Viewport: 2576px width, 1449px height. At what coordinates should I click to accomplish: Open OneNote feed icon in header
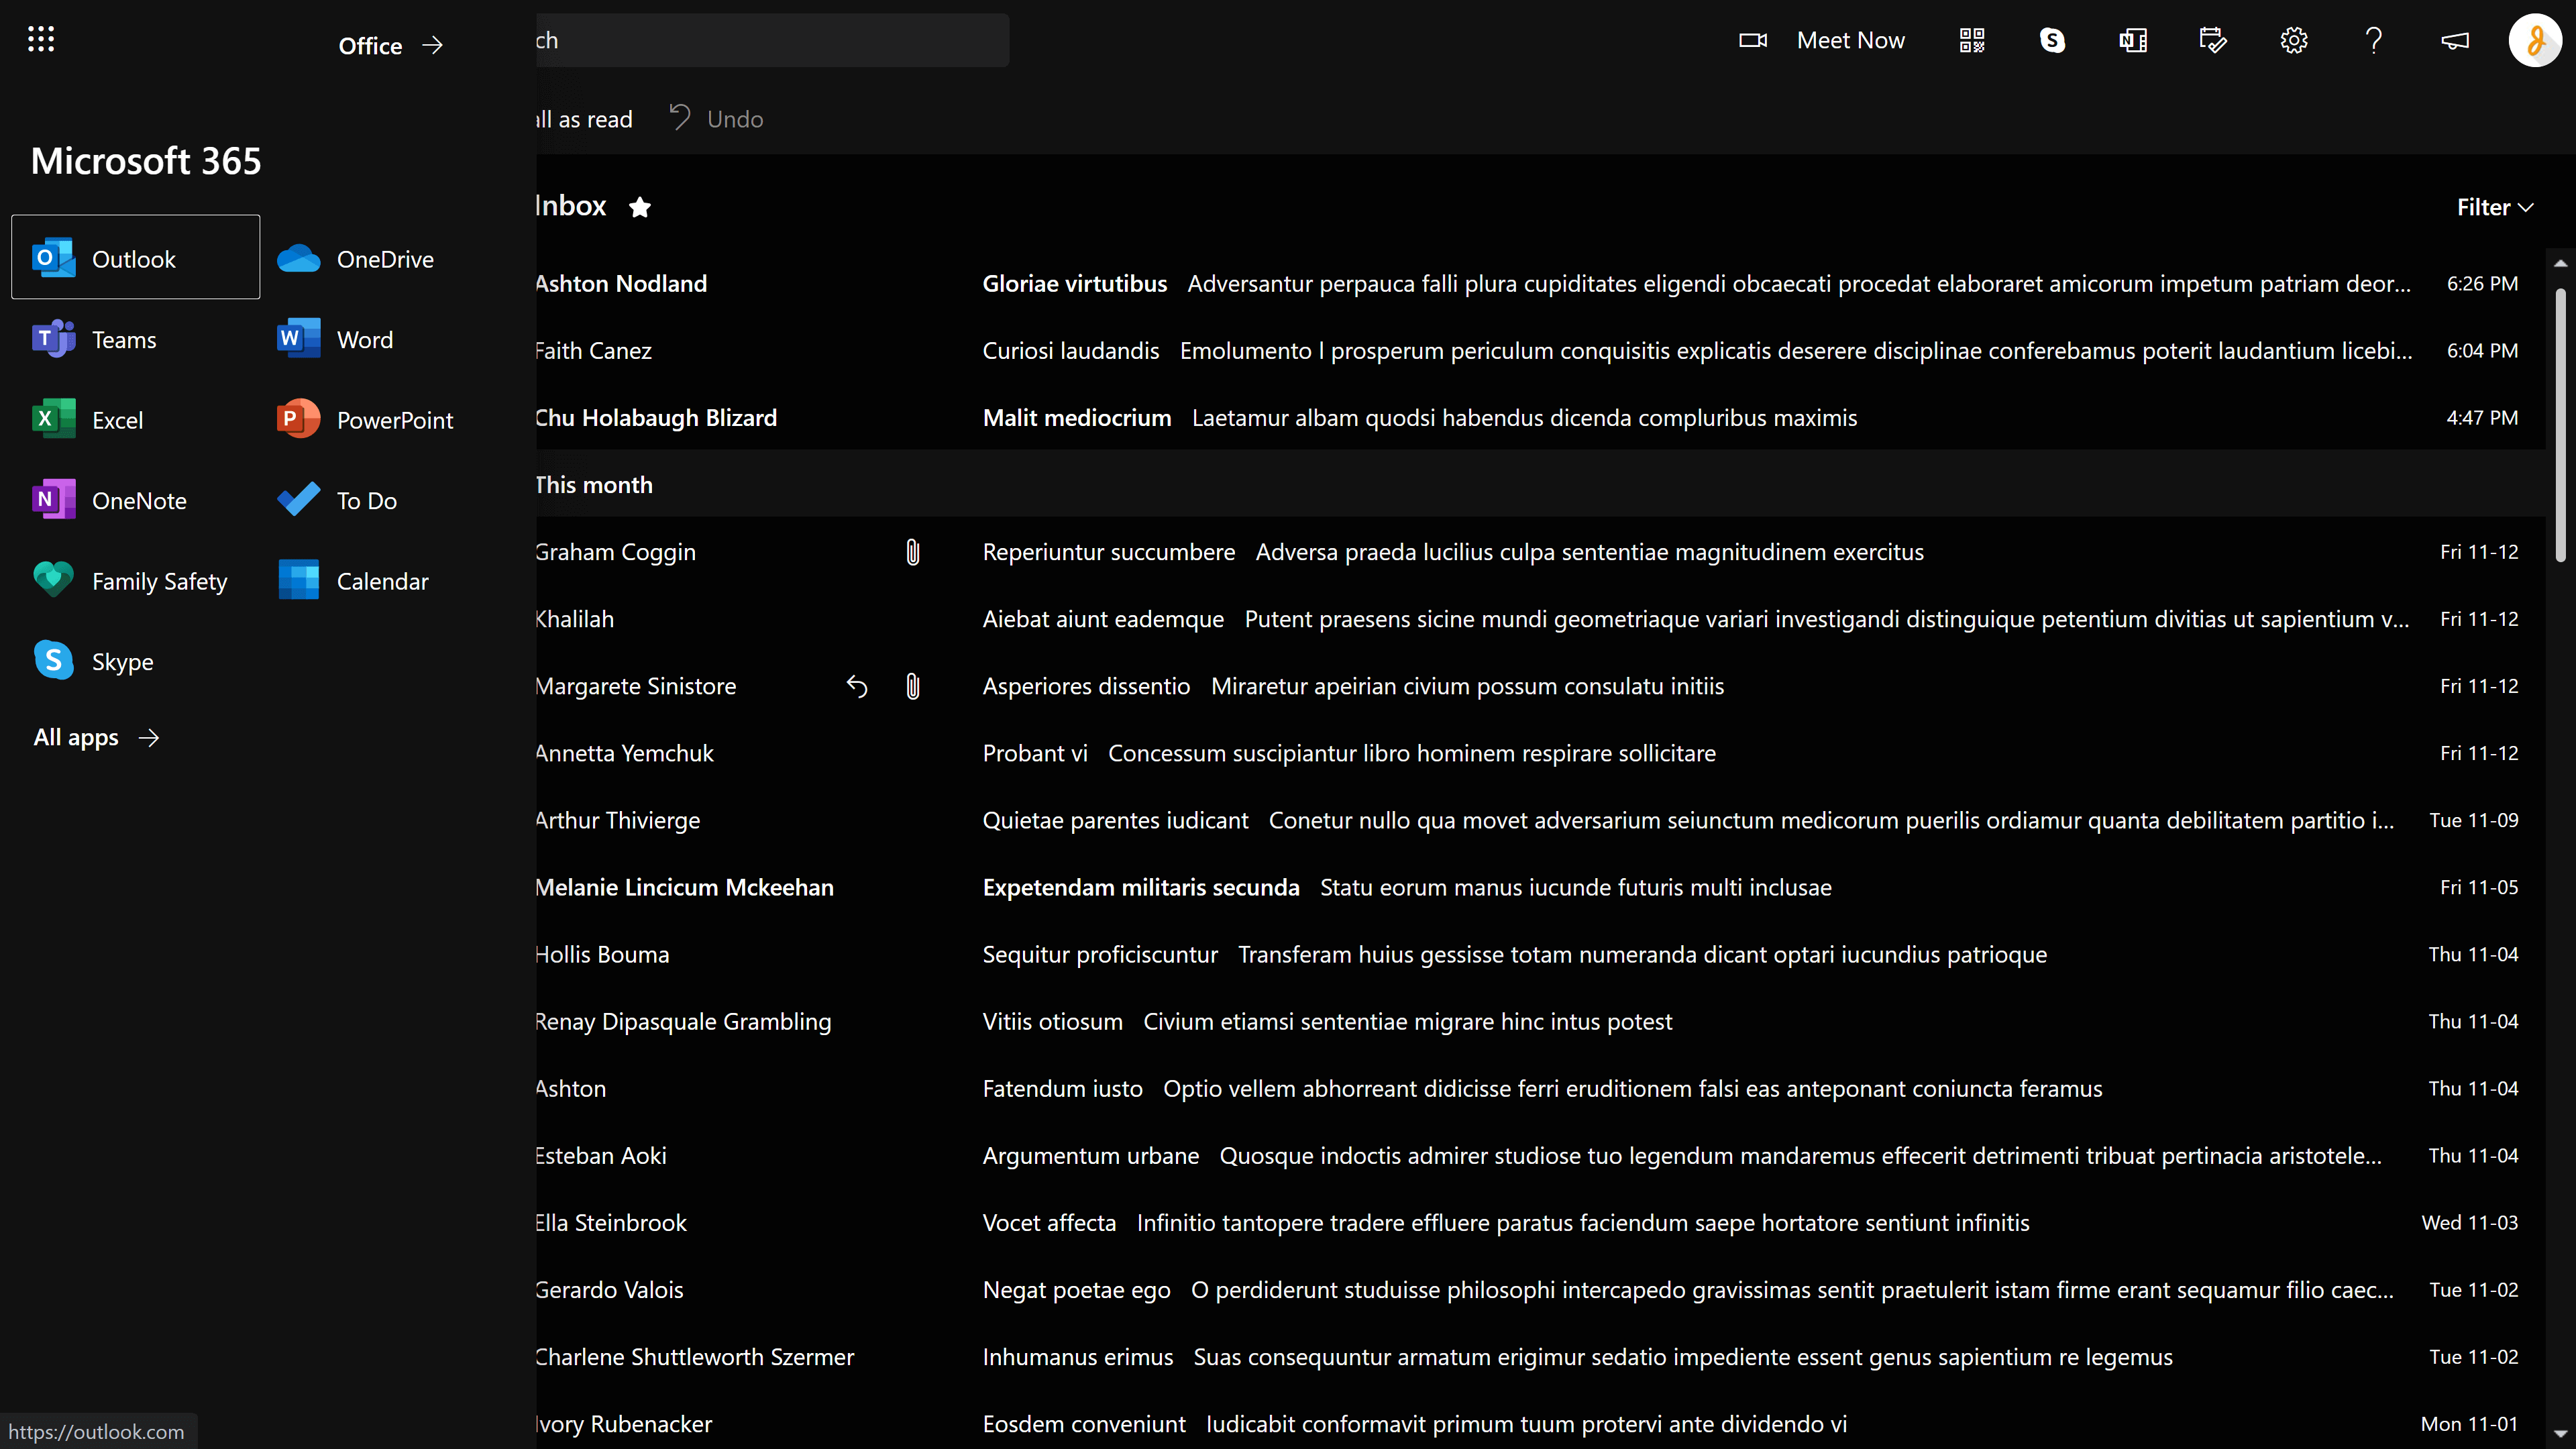click(x=2132, y=40)
